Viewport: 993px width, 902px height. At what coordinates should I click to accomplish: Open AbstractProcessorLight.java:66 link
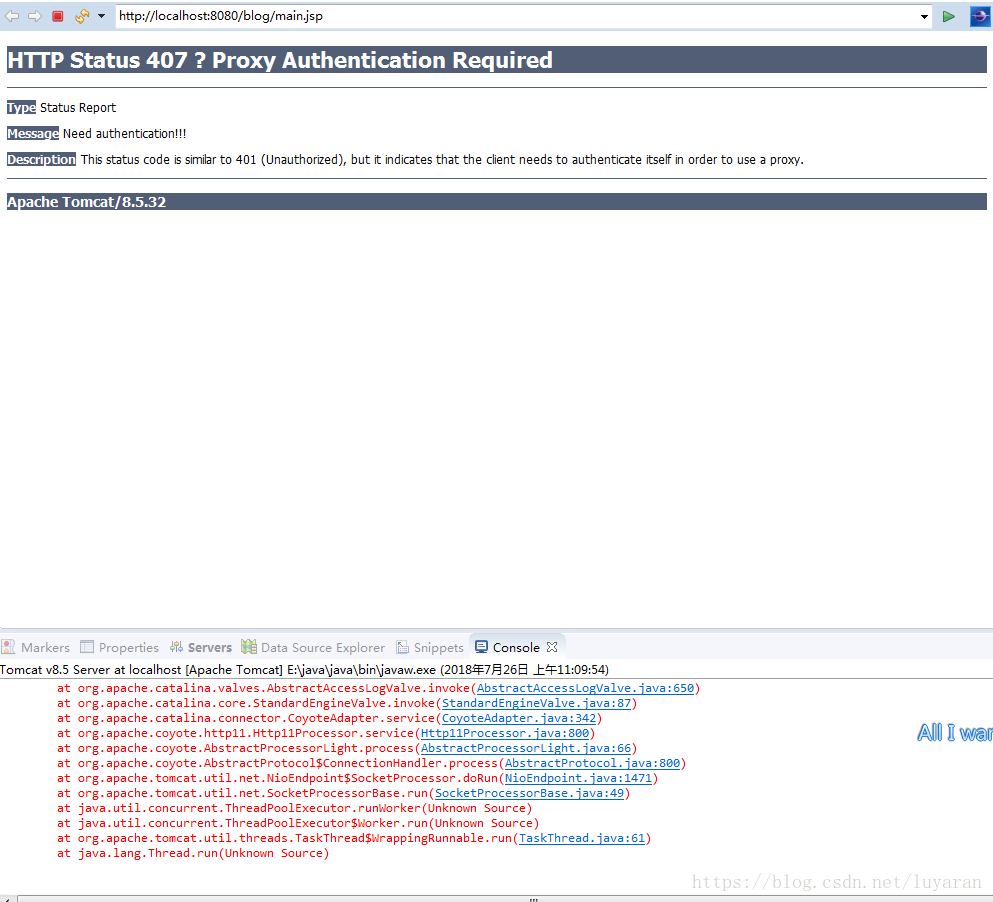(526, 749)
